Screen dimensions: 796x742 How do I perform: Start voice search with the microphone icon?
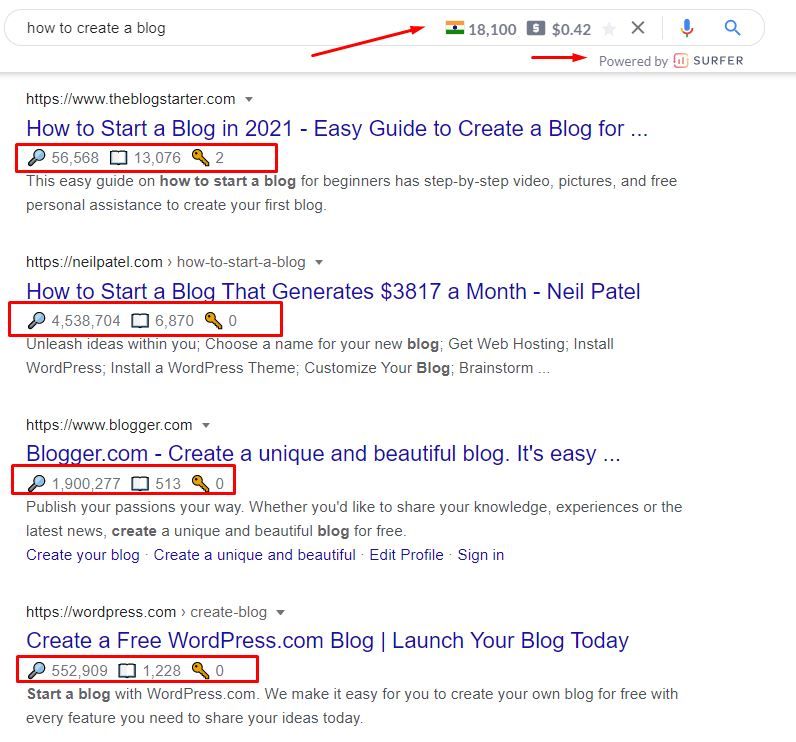(x=687, y=28)
